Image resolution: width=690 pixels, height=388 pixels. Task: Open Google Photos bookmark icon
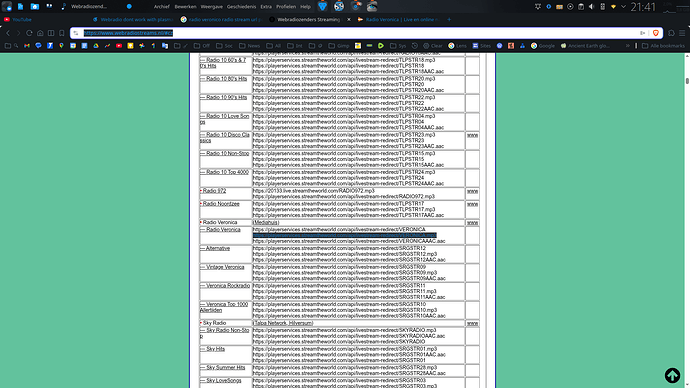[142, 46]
